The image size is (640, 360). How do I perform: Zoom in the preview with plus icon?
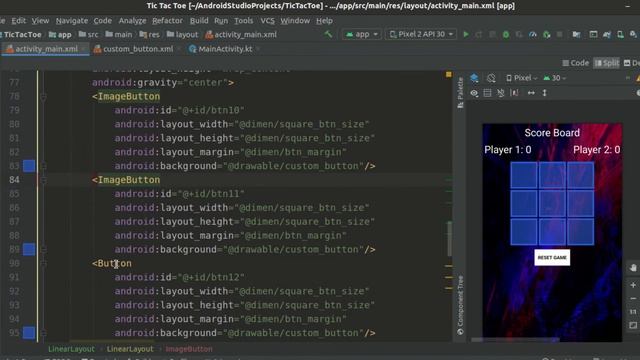pyautogui.click(x=633, y=285)
